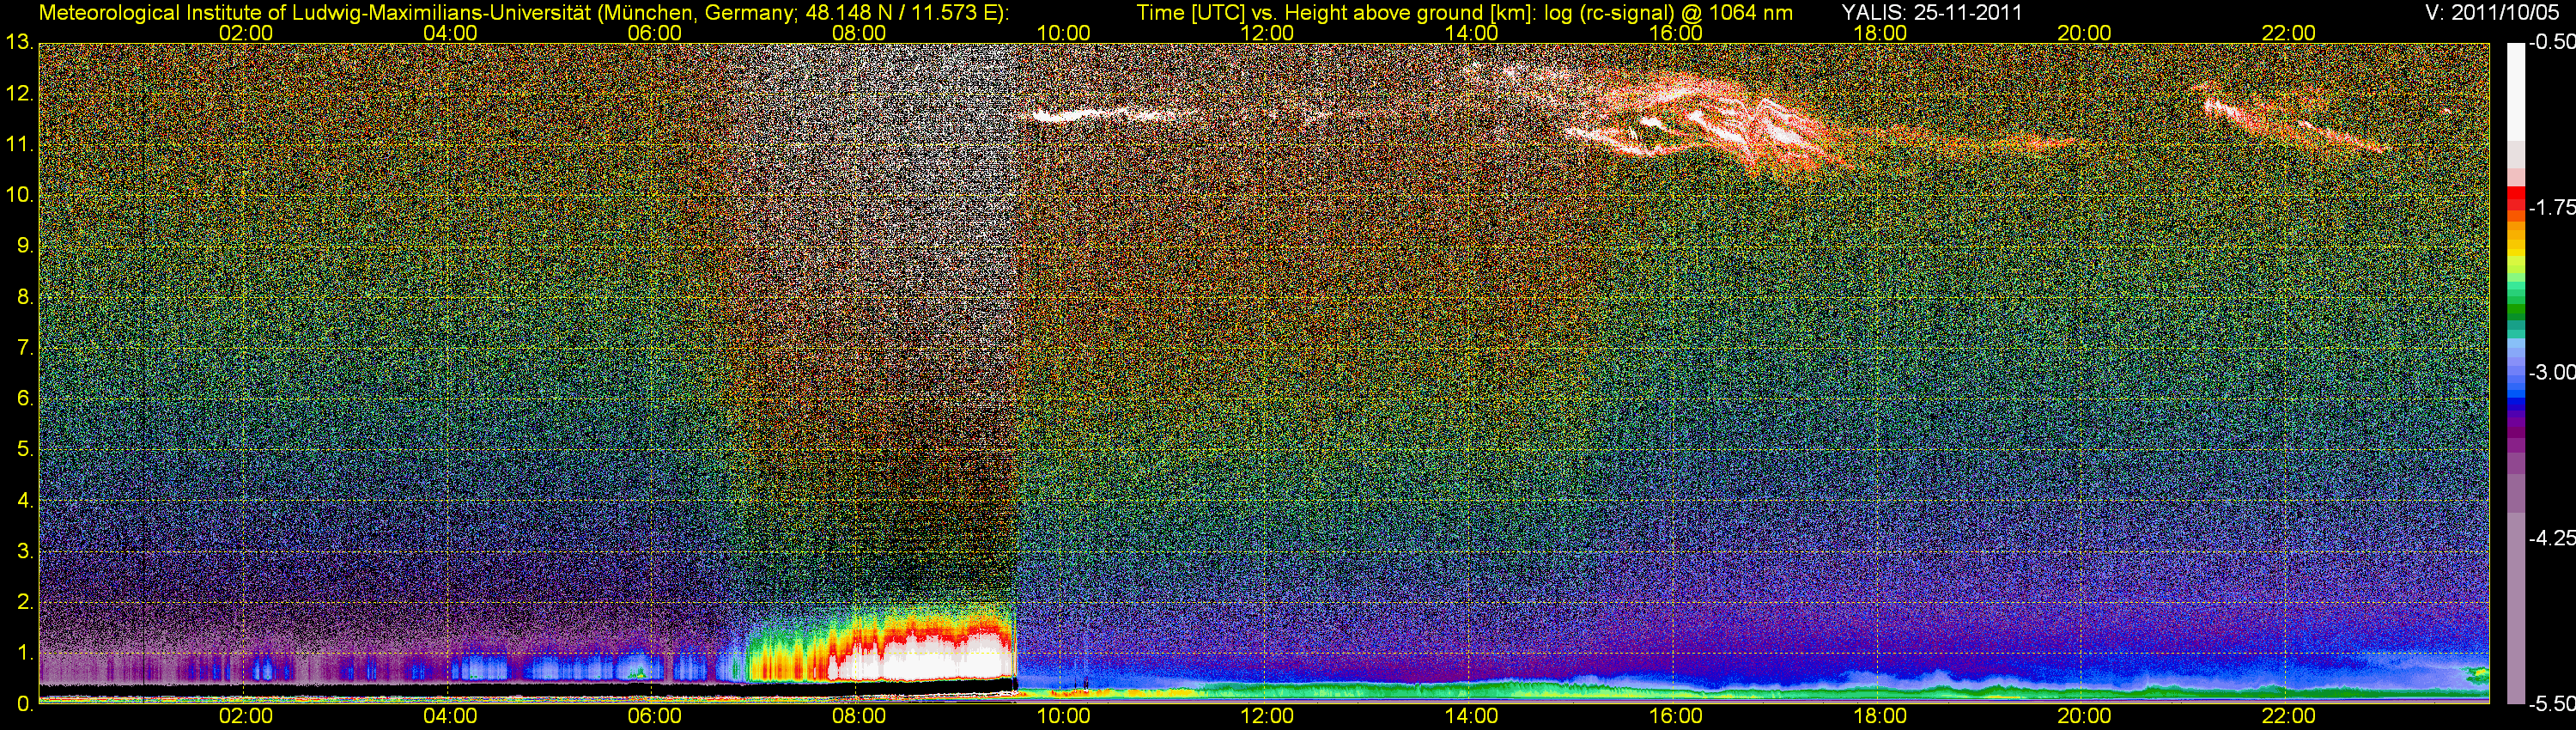The height and width of the screenshot is (730, 2576).
Task: Click the 02:00 label on the top time axis
Action: point(245,33)
